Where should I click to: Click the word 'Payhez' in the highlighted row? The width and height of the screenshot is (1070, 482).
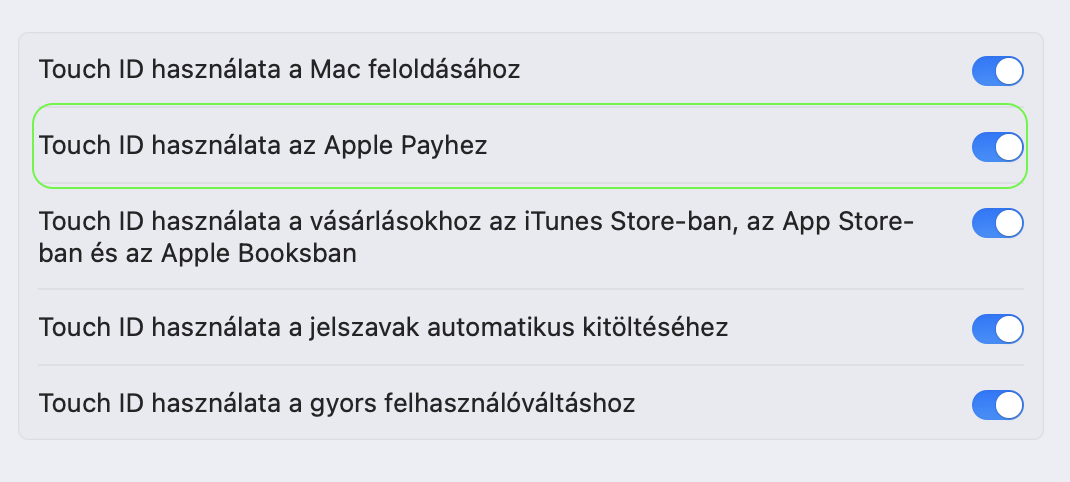coord(443,146)
